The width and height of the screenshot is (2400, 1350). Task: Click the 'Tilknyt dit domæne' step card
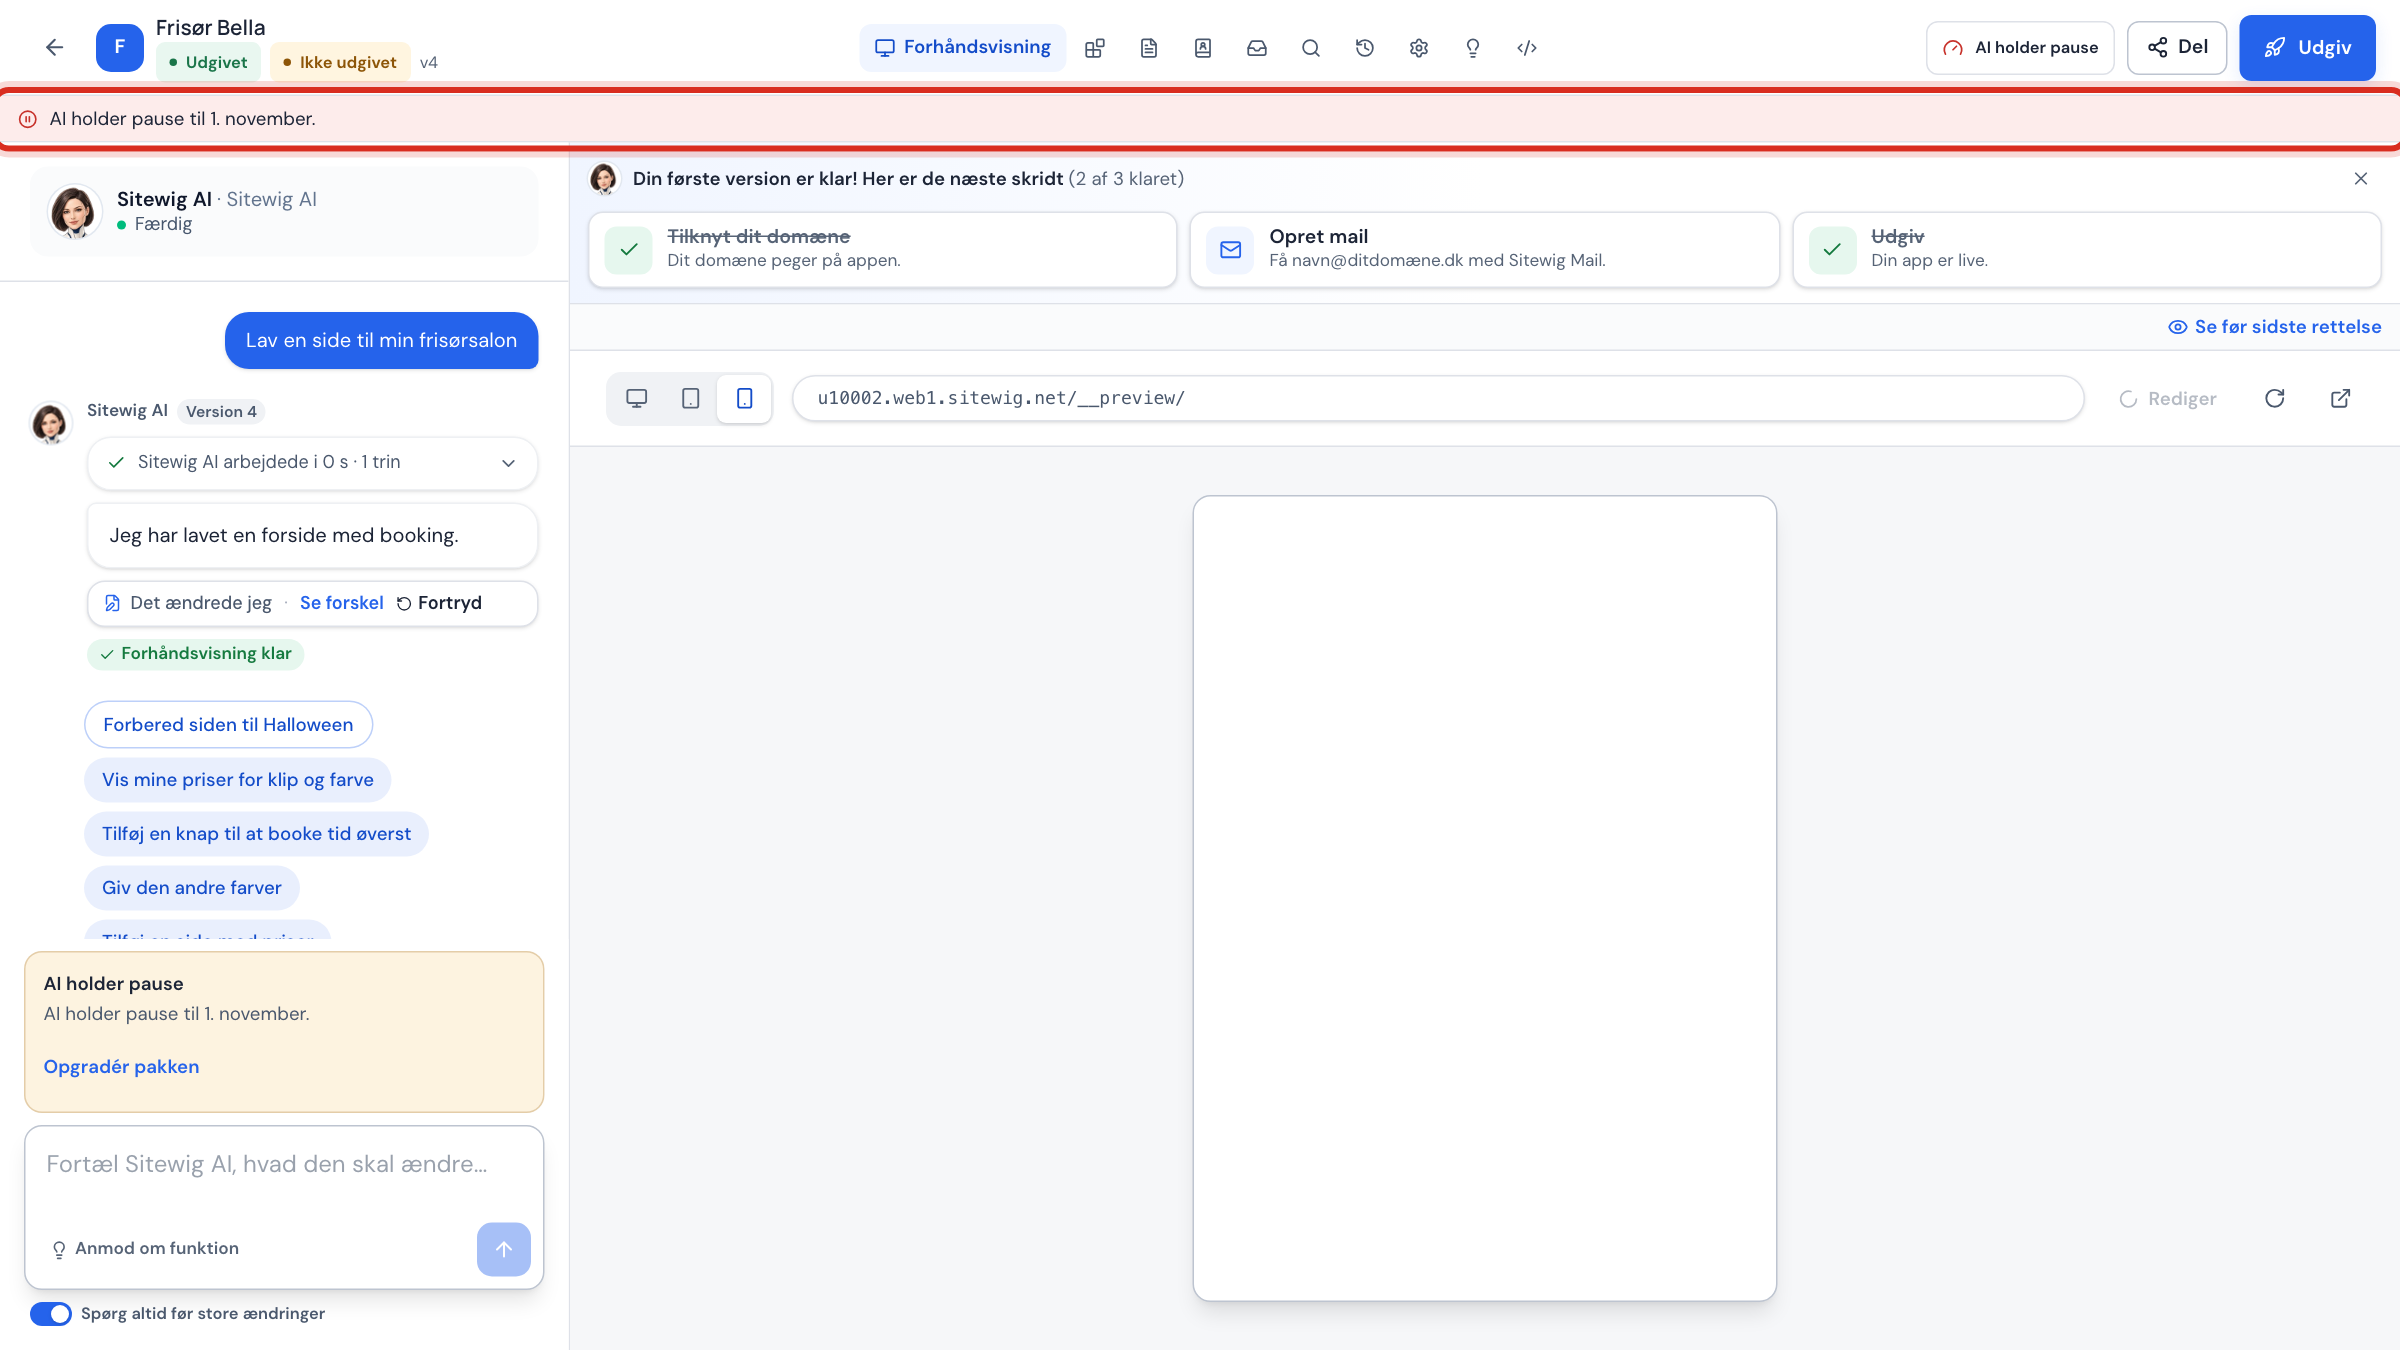coord(882,249)
